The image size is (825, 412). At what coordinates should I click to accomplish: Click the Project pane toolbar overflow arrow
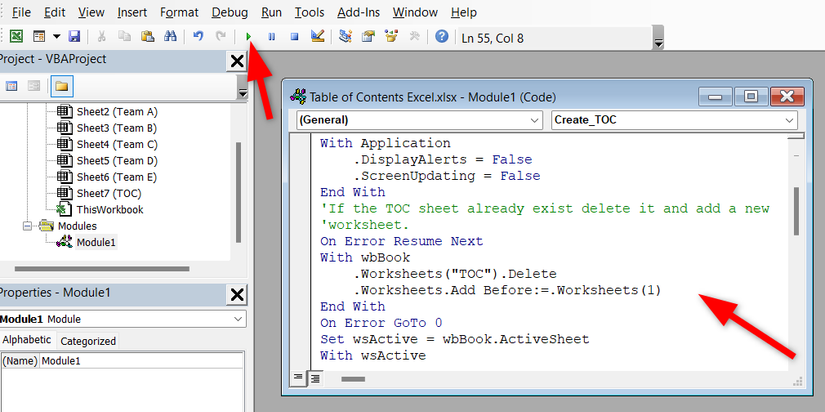click(x=242, y=87)
